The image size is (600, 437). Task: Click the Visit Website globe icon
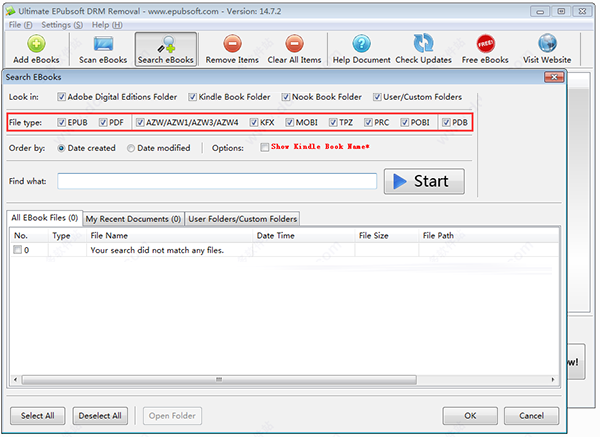pos(547,43)
